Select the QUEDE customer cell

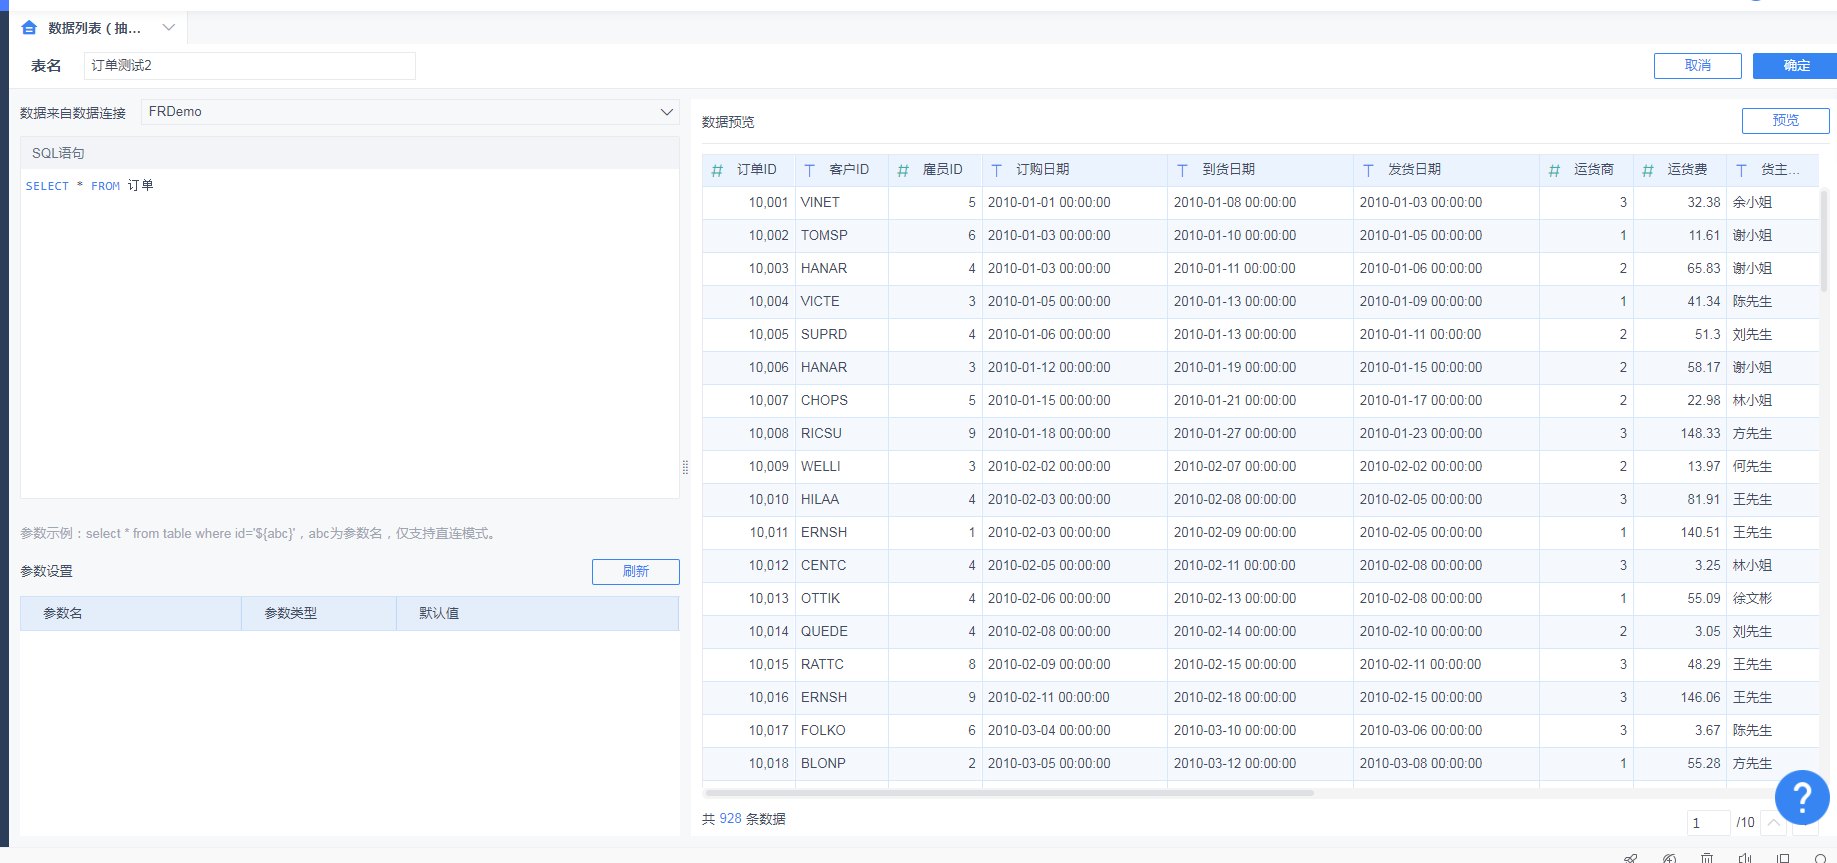pyautogui.click(x=841, y=632)
